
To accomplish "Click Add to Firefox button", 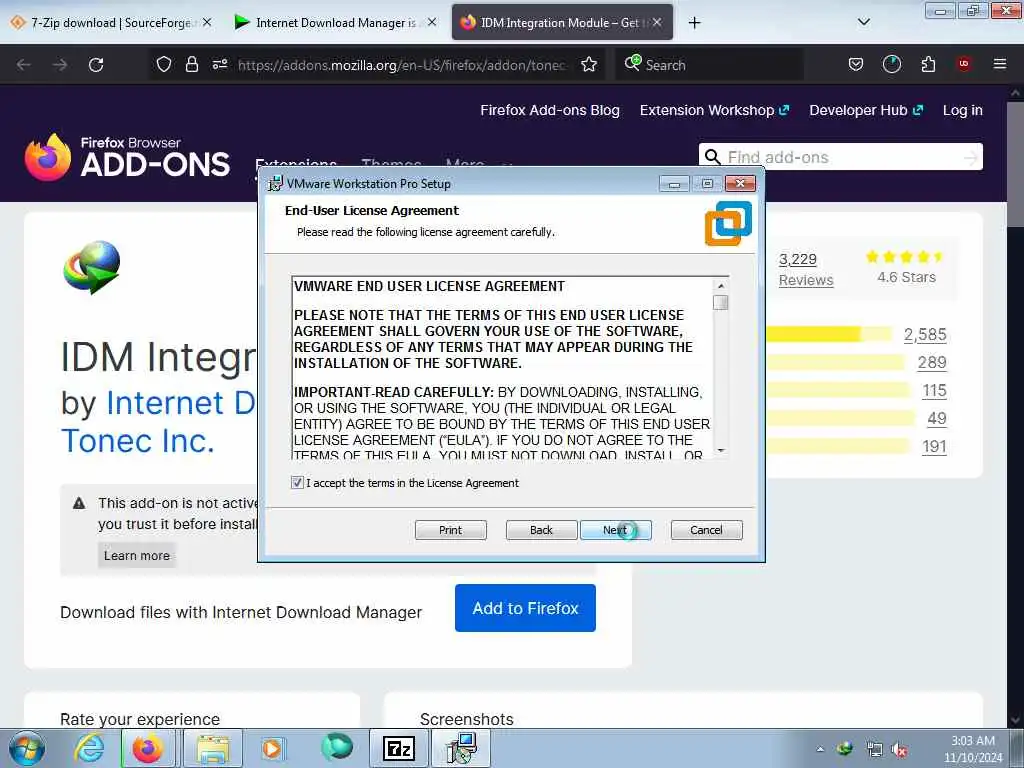I will (525, 608).
